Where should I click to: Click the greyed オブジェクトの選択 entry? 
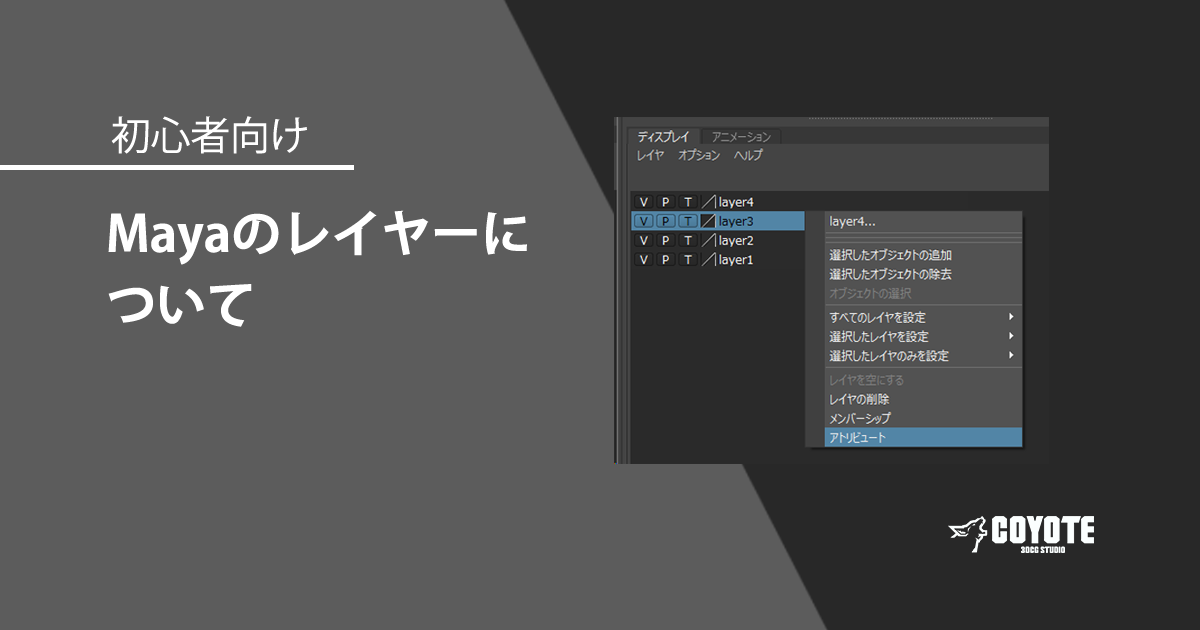[x=923, y=293]
